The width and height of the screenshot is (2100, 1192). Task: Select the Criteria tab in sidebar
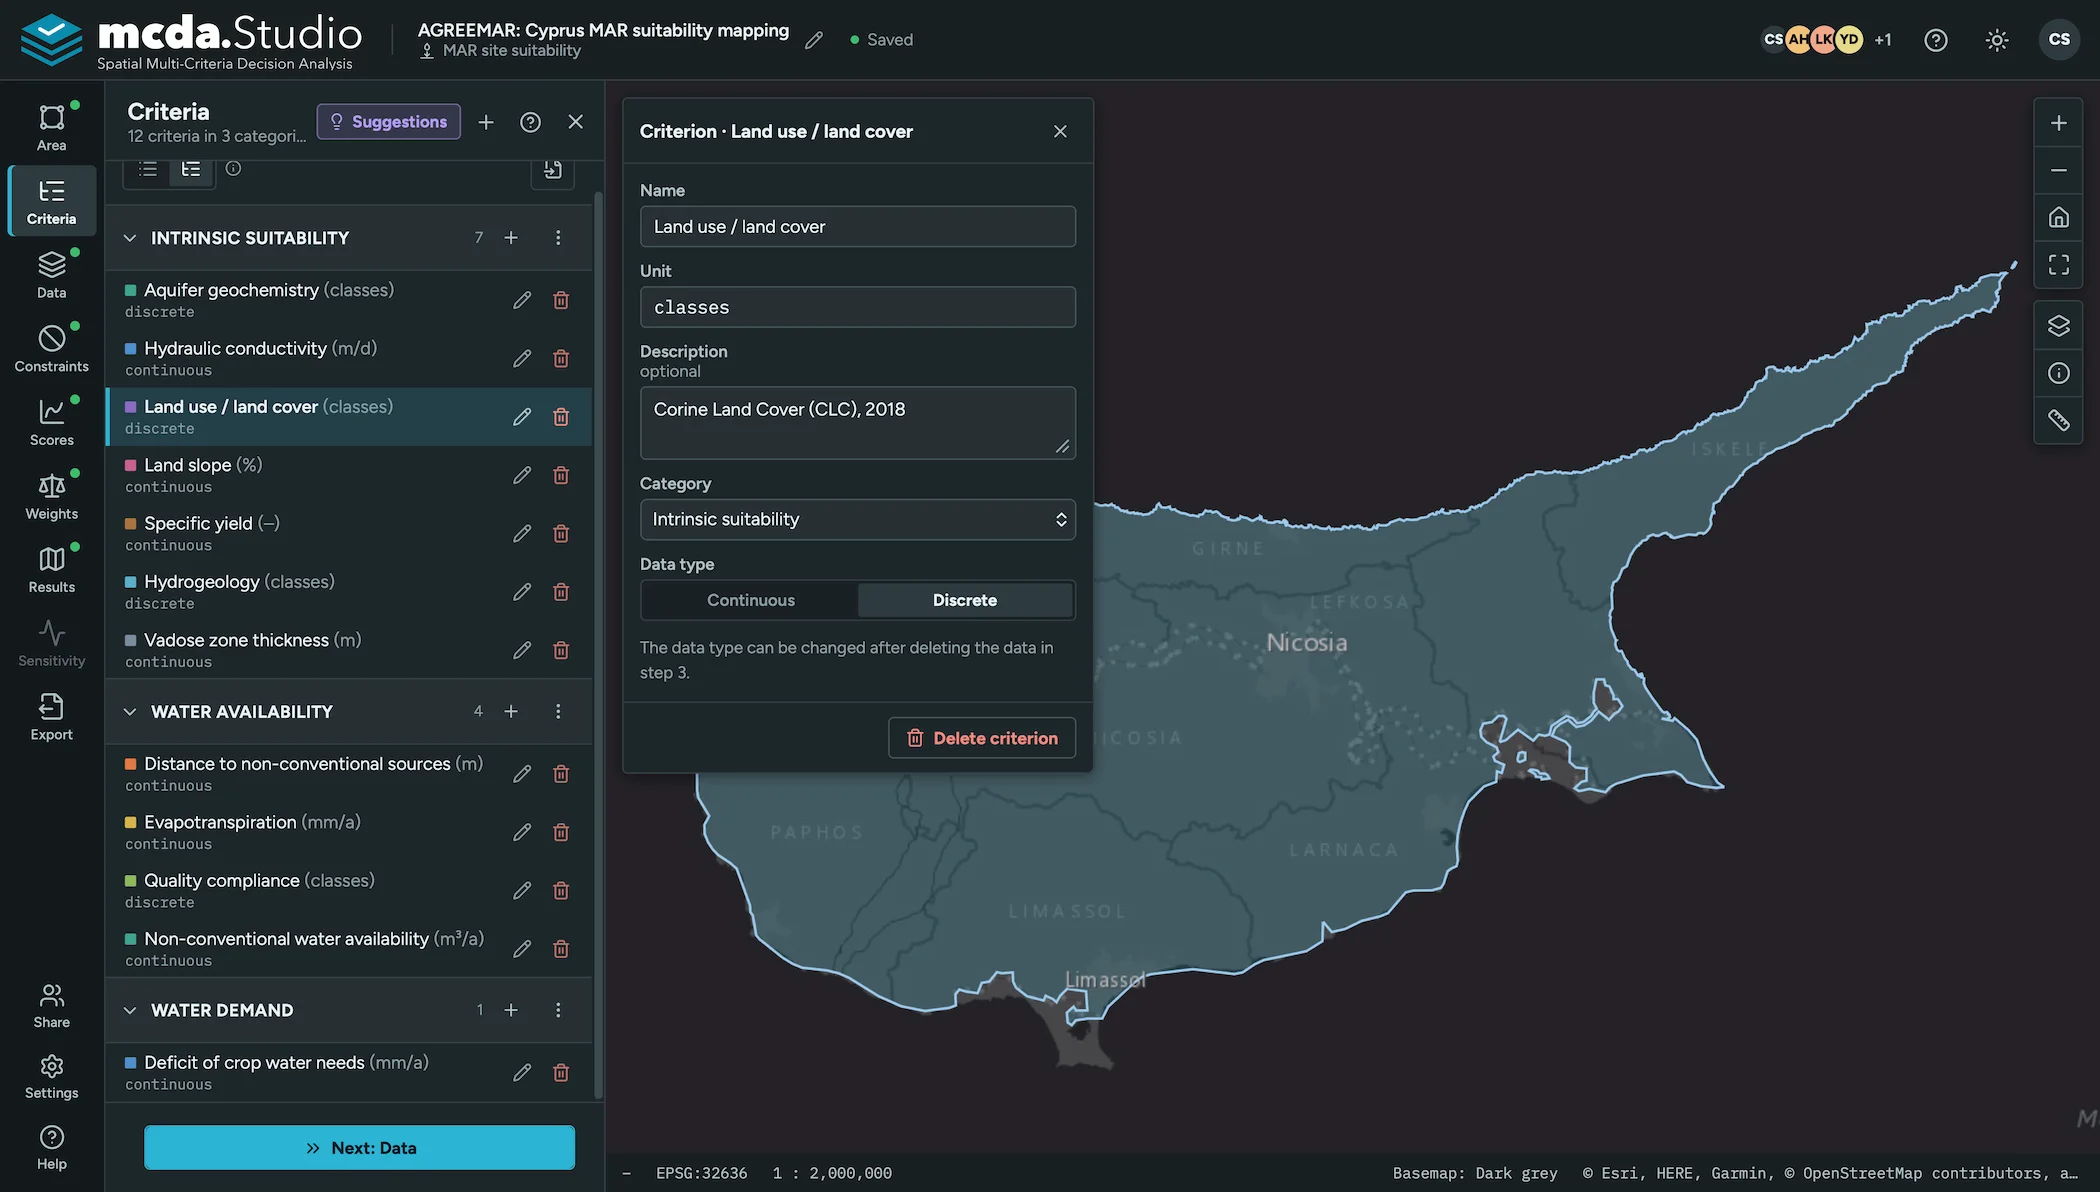(x=51, y=201)
